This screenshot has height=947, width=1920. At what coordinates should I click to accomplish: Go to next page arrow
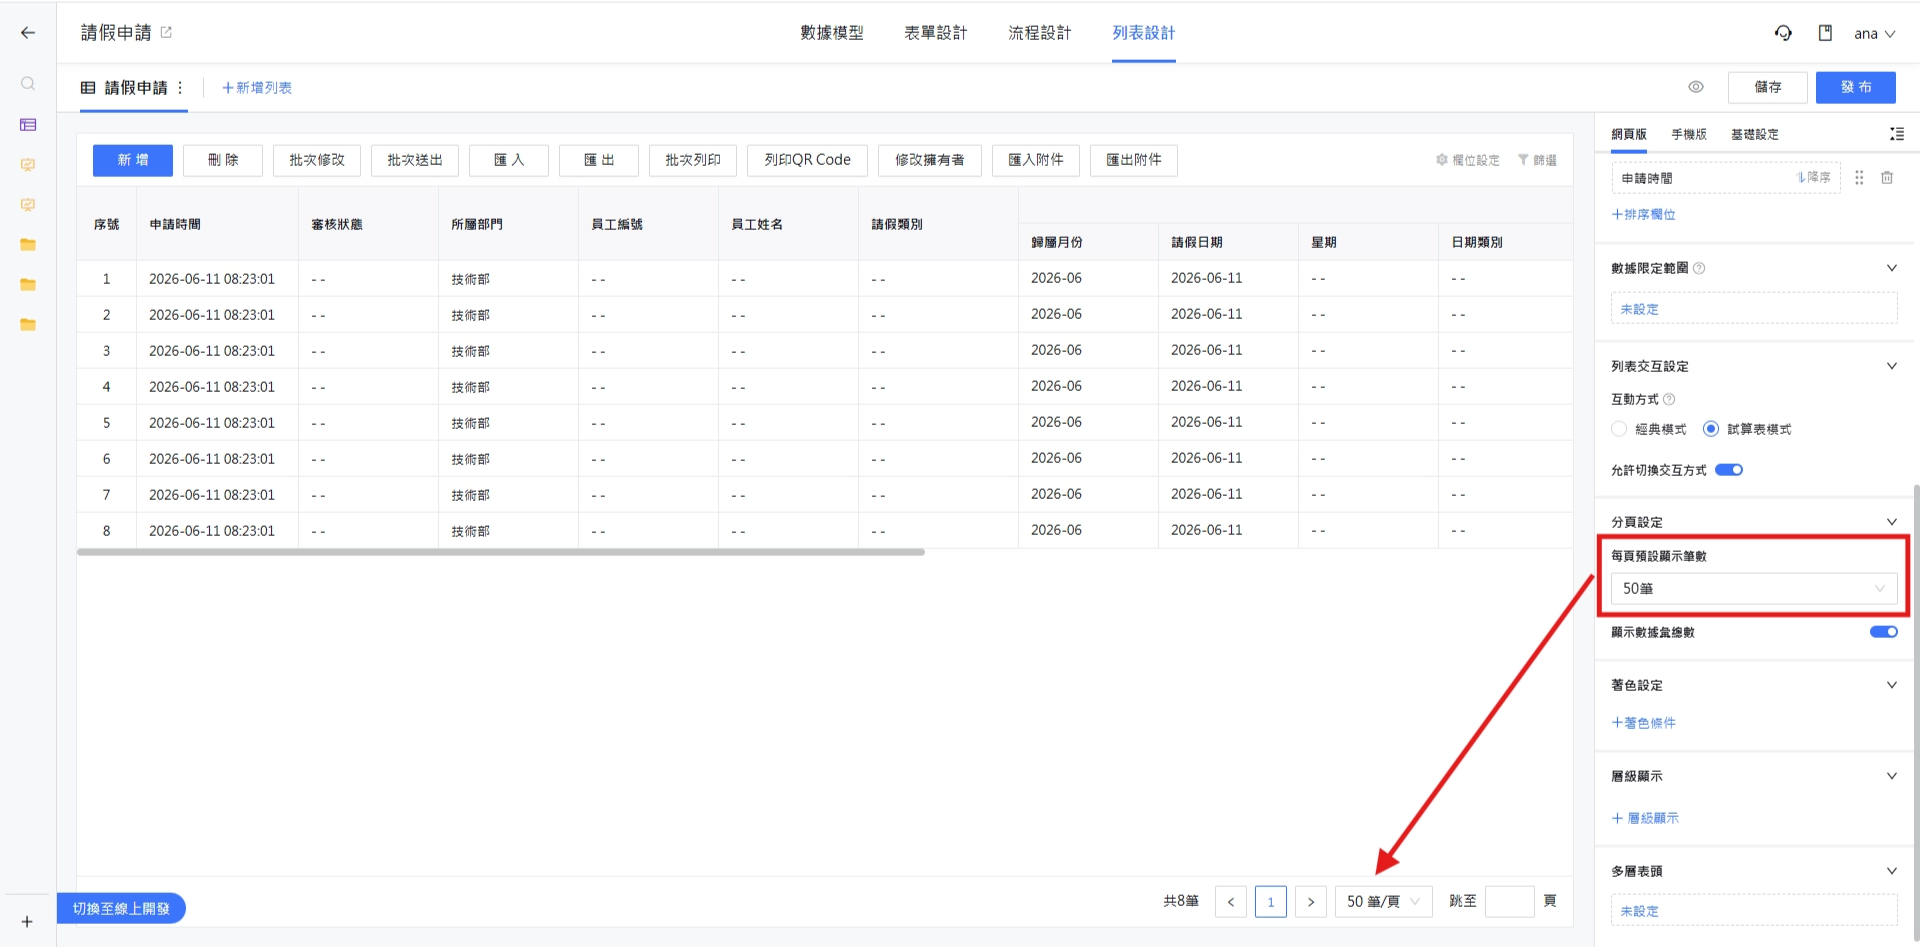point(1311,902)
